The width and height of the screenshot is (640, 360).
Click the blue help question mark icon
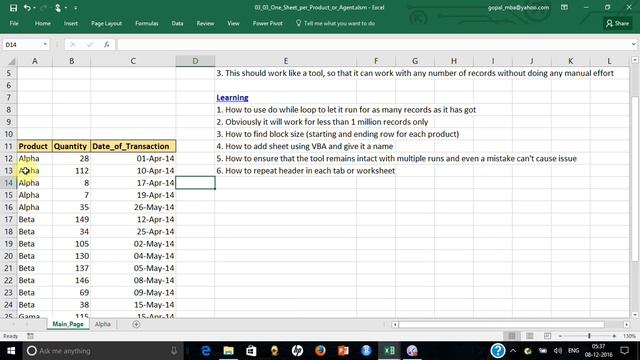[x=498, y=351]
